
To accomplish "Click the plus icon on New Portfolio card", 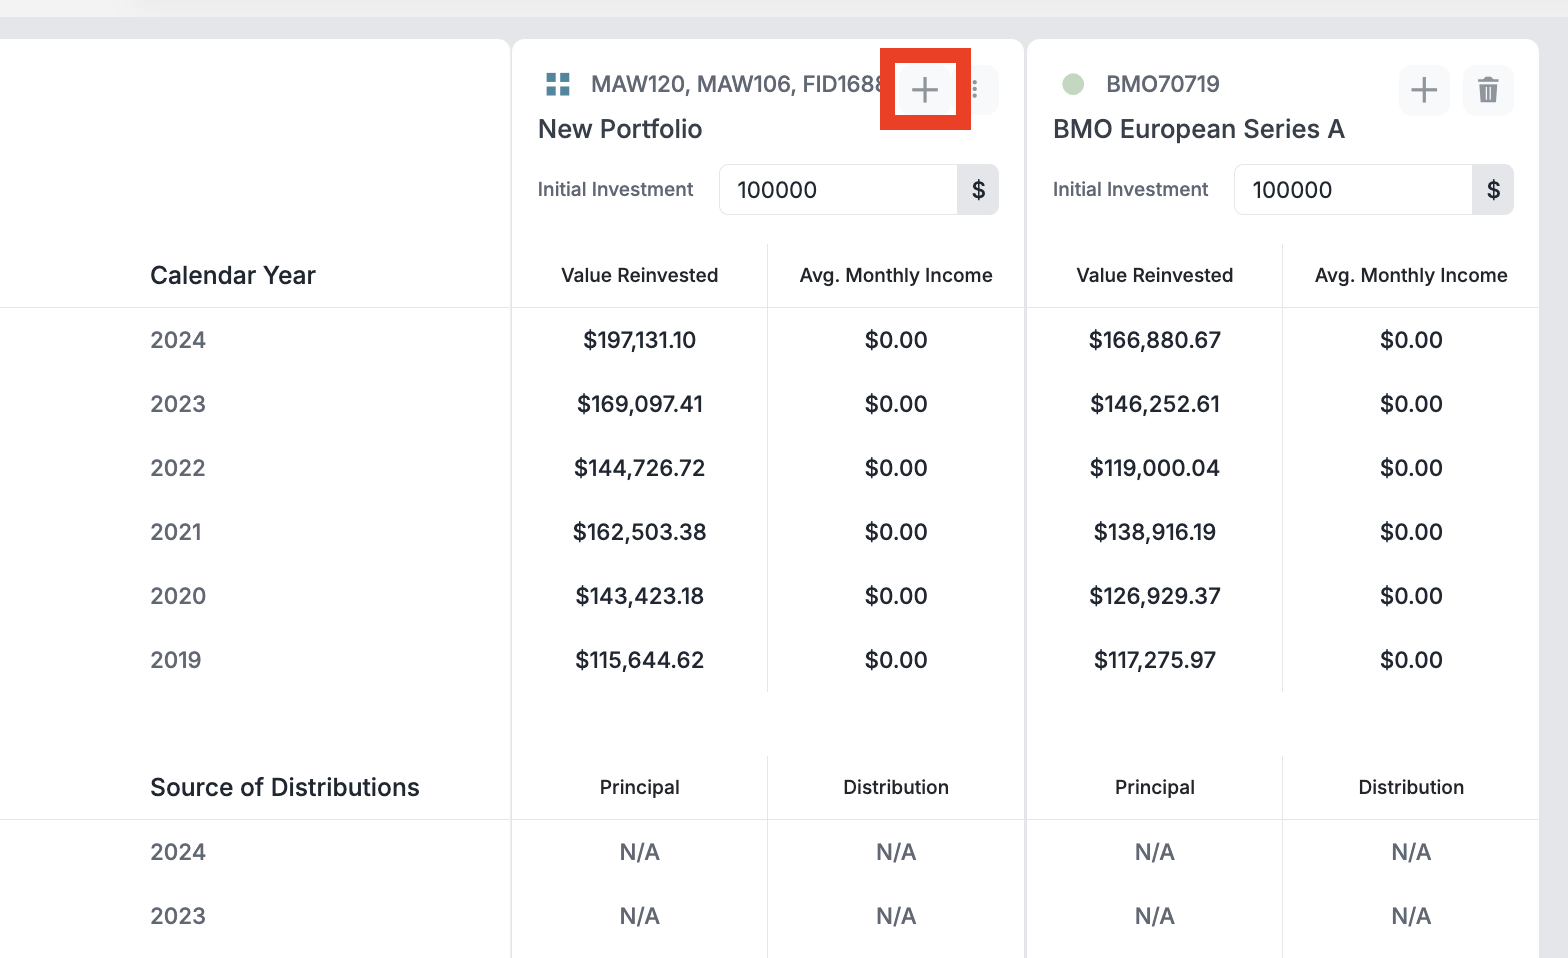I will 925,90.
